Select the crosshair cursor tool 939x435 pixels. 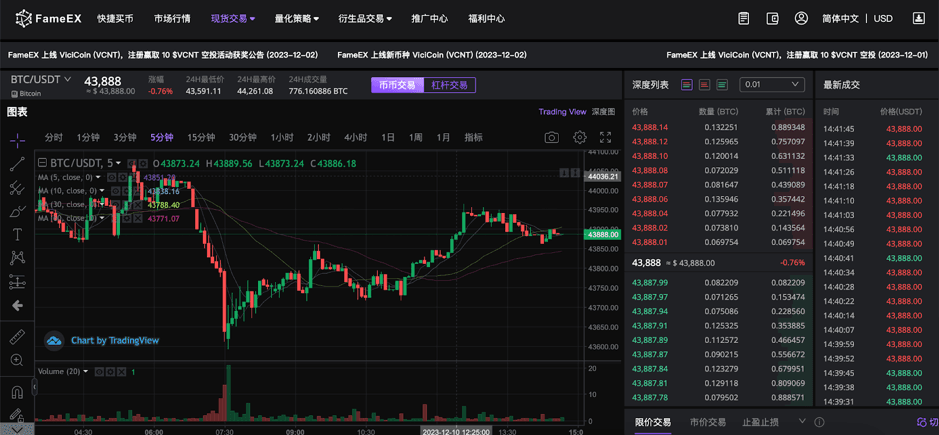click(17, 140)
